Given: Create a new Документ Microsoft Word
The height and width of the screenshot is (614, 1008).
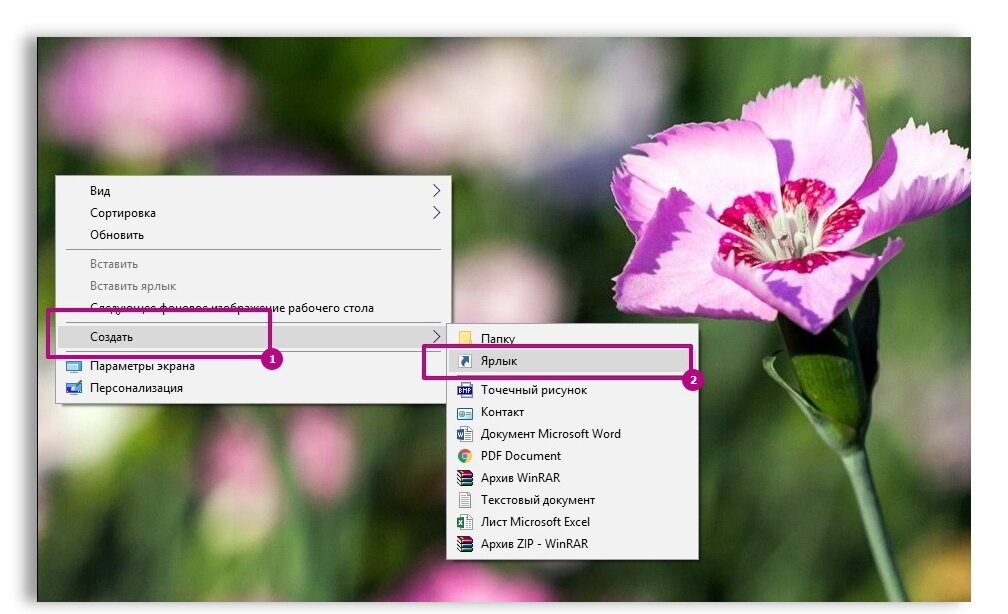Looking at the screenshot, I should click(x=572, y=434).
